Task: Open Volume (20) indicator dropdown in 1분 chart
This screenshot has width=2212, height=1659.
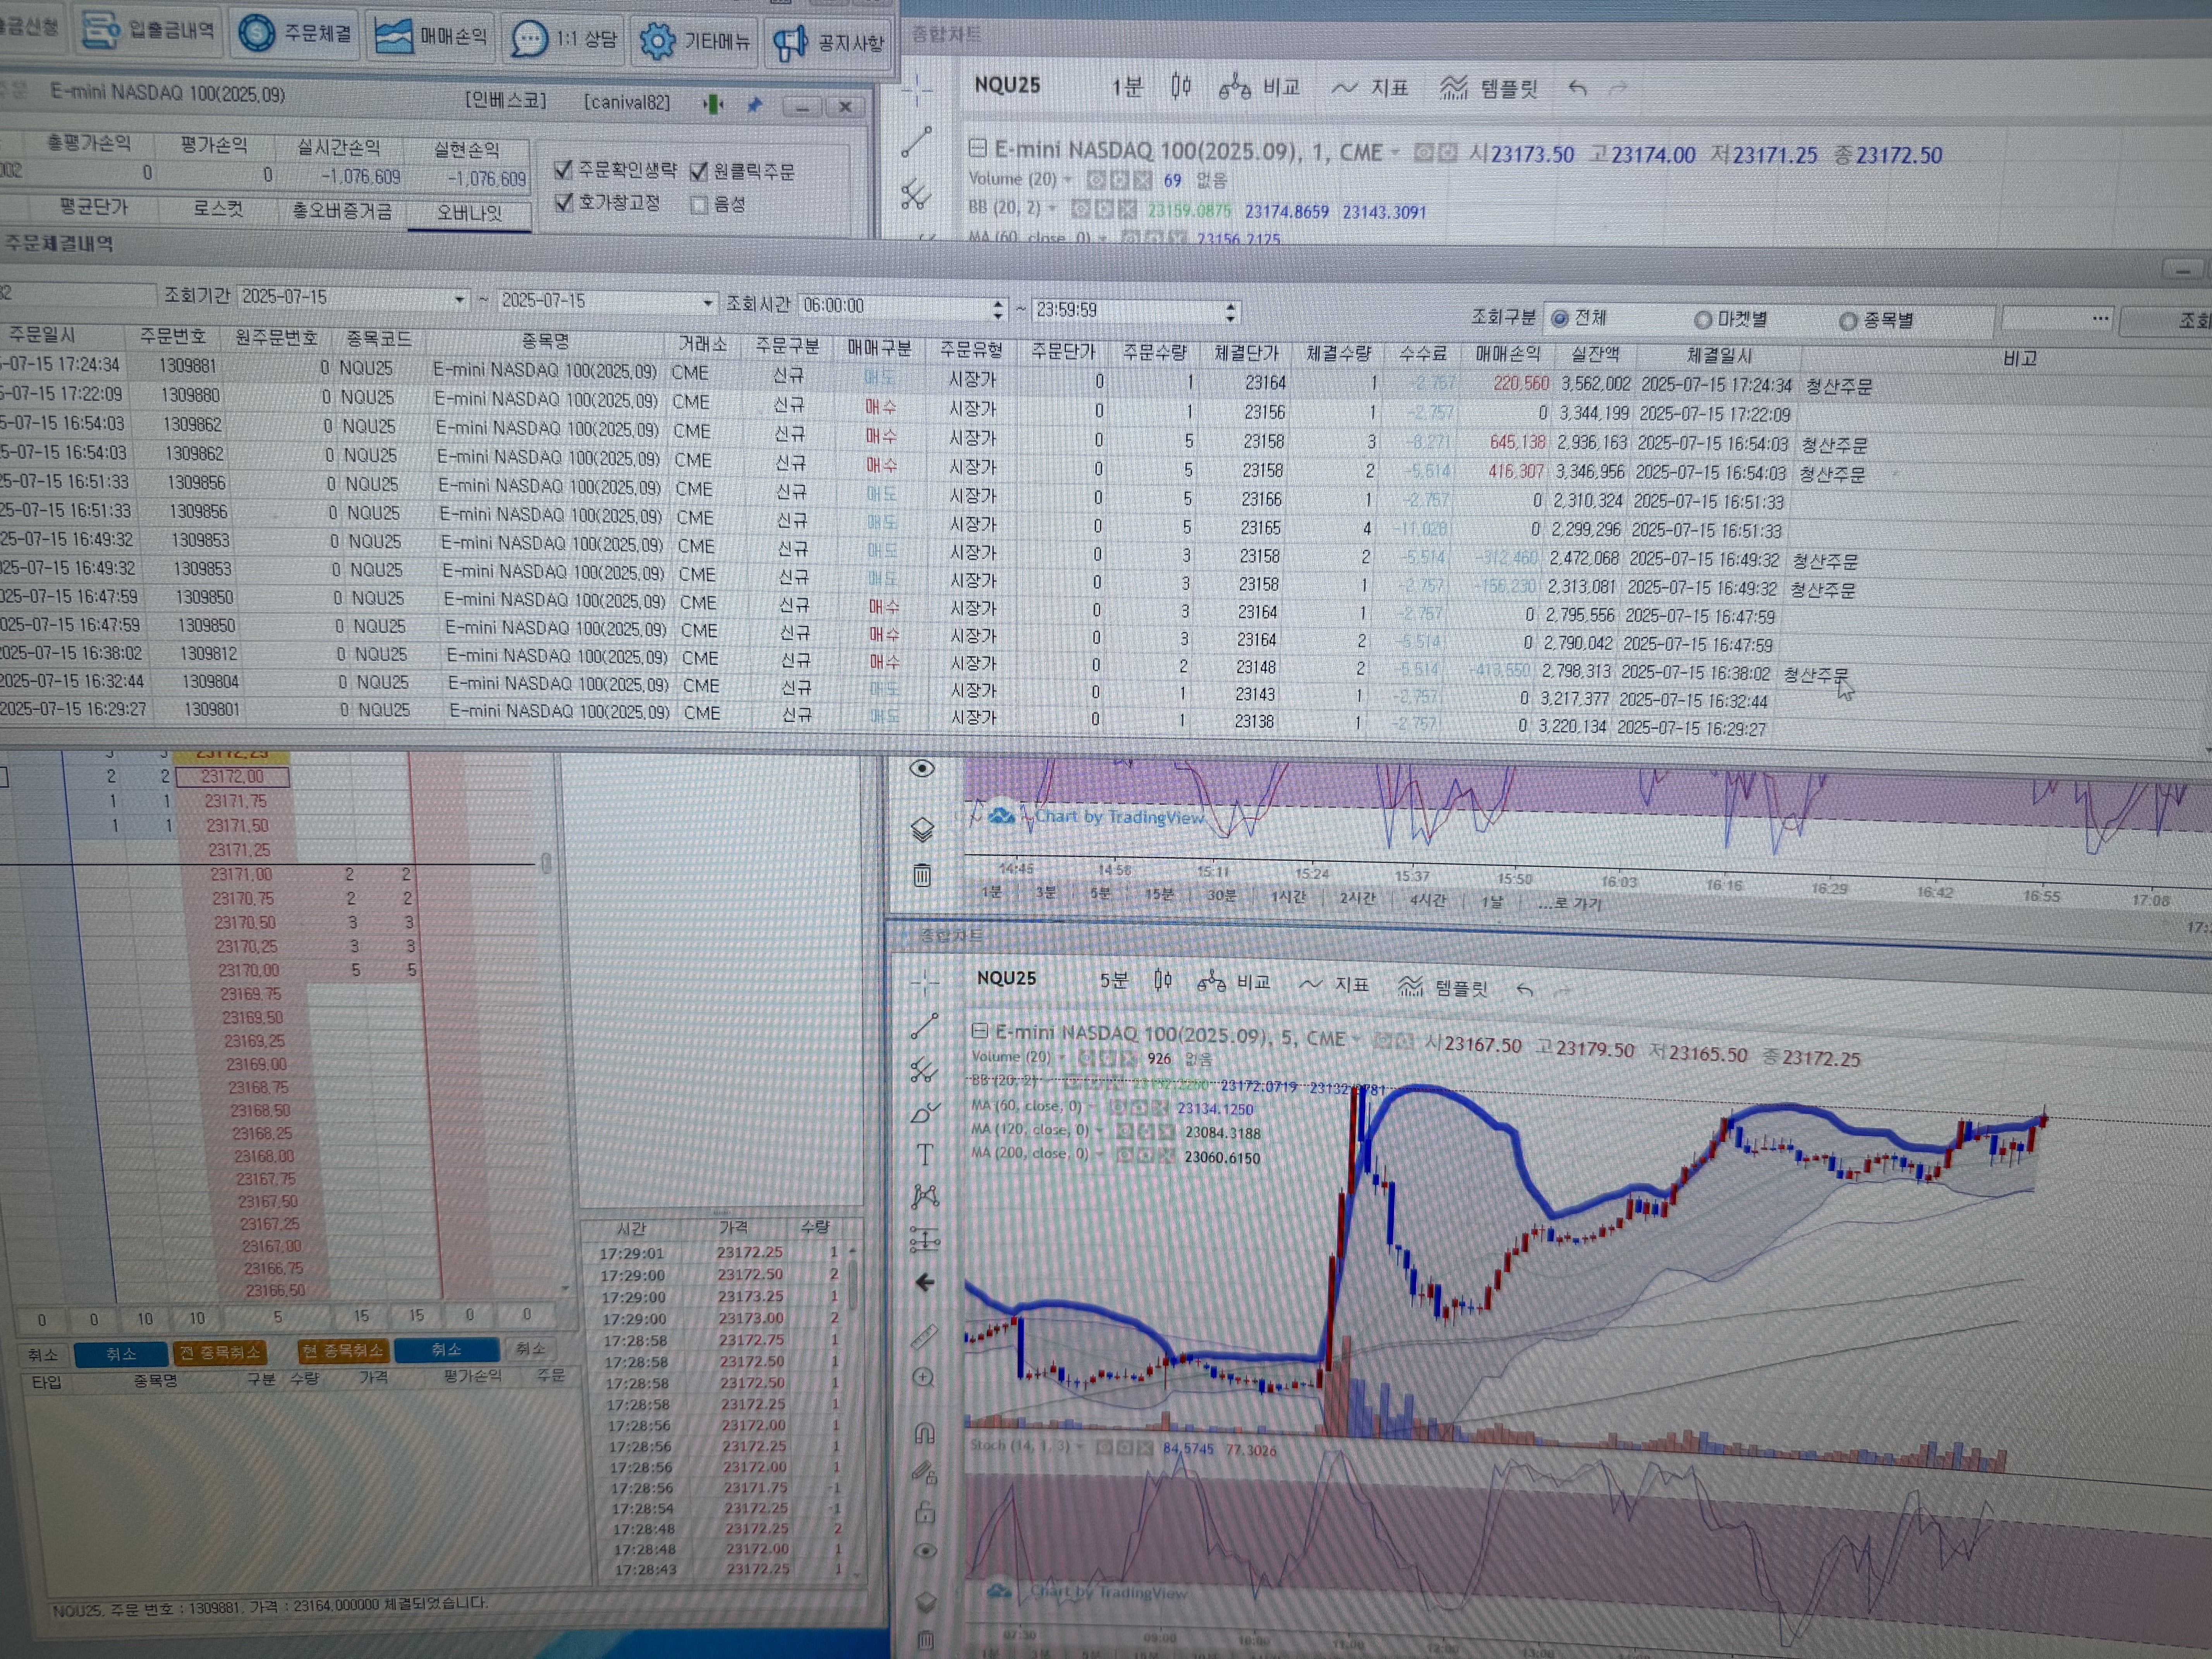Action: [x=1068, y=180]
